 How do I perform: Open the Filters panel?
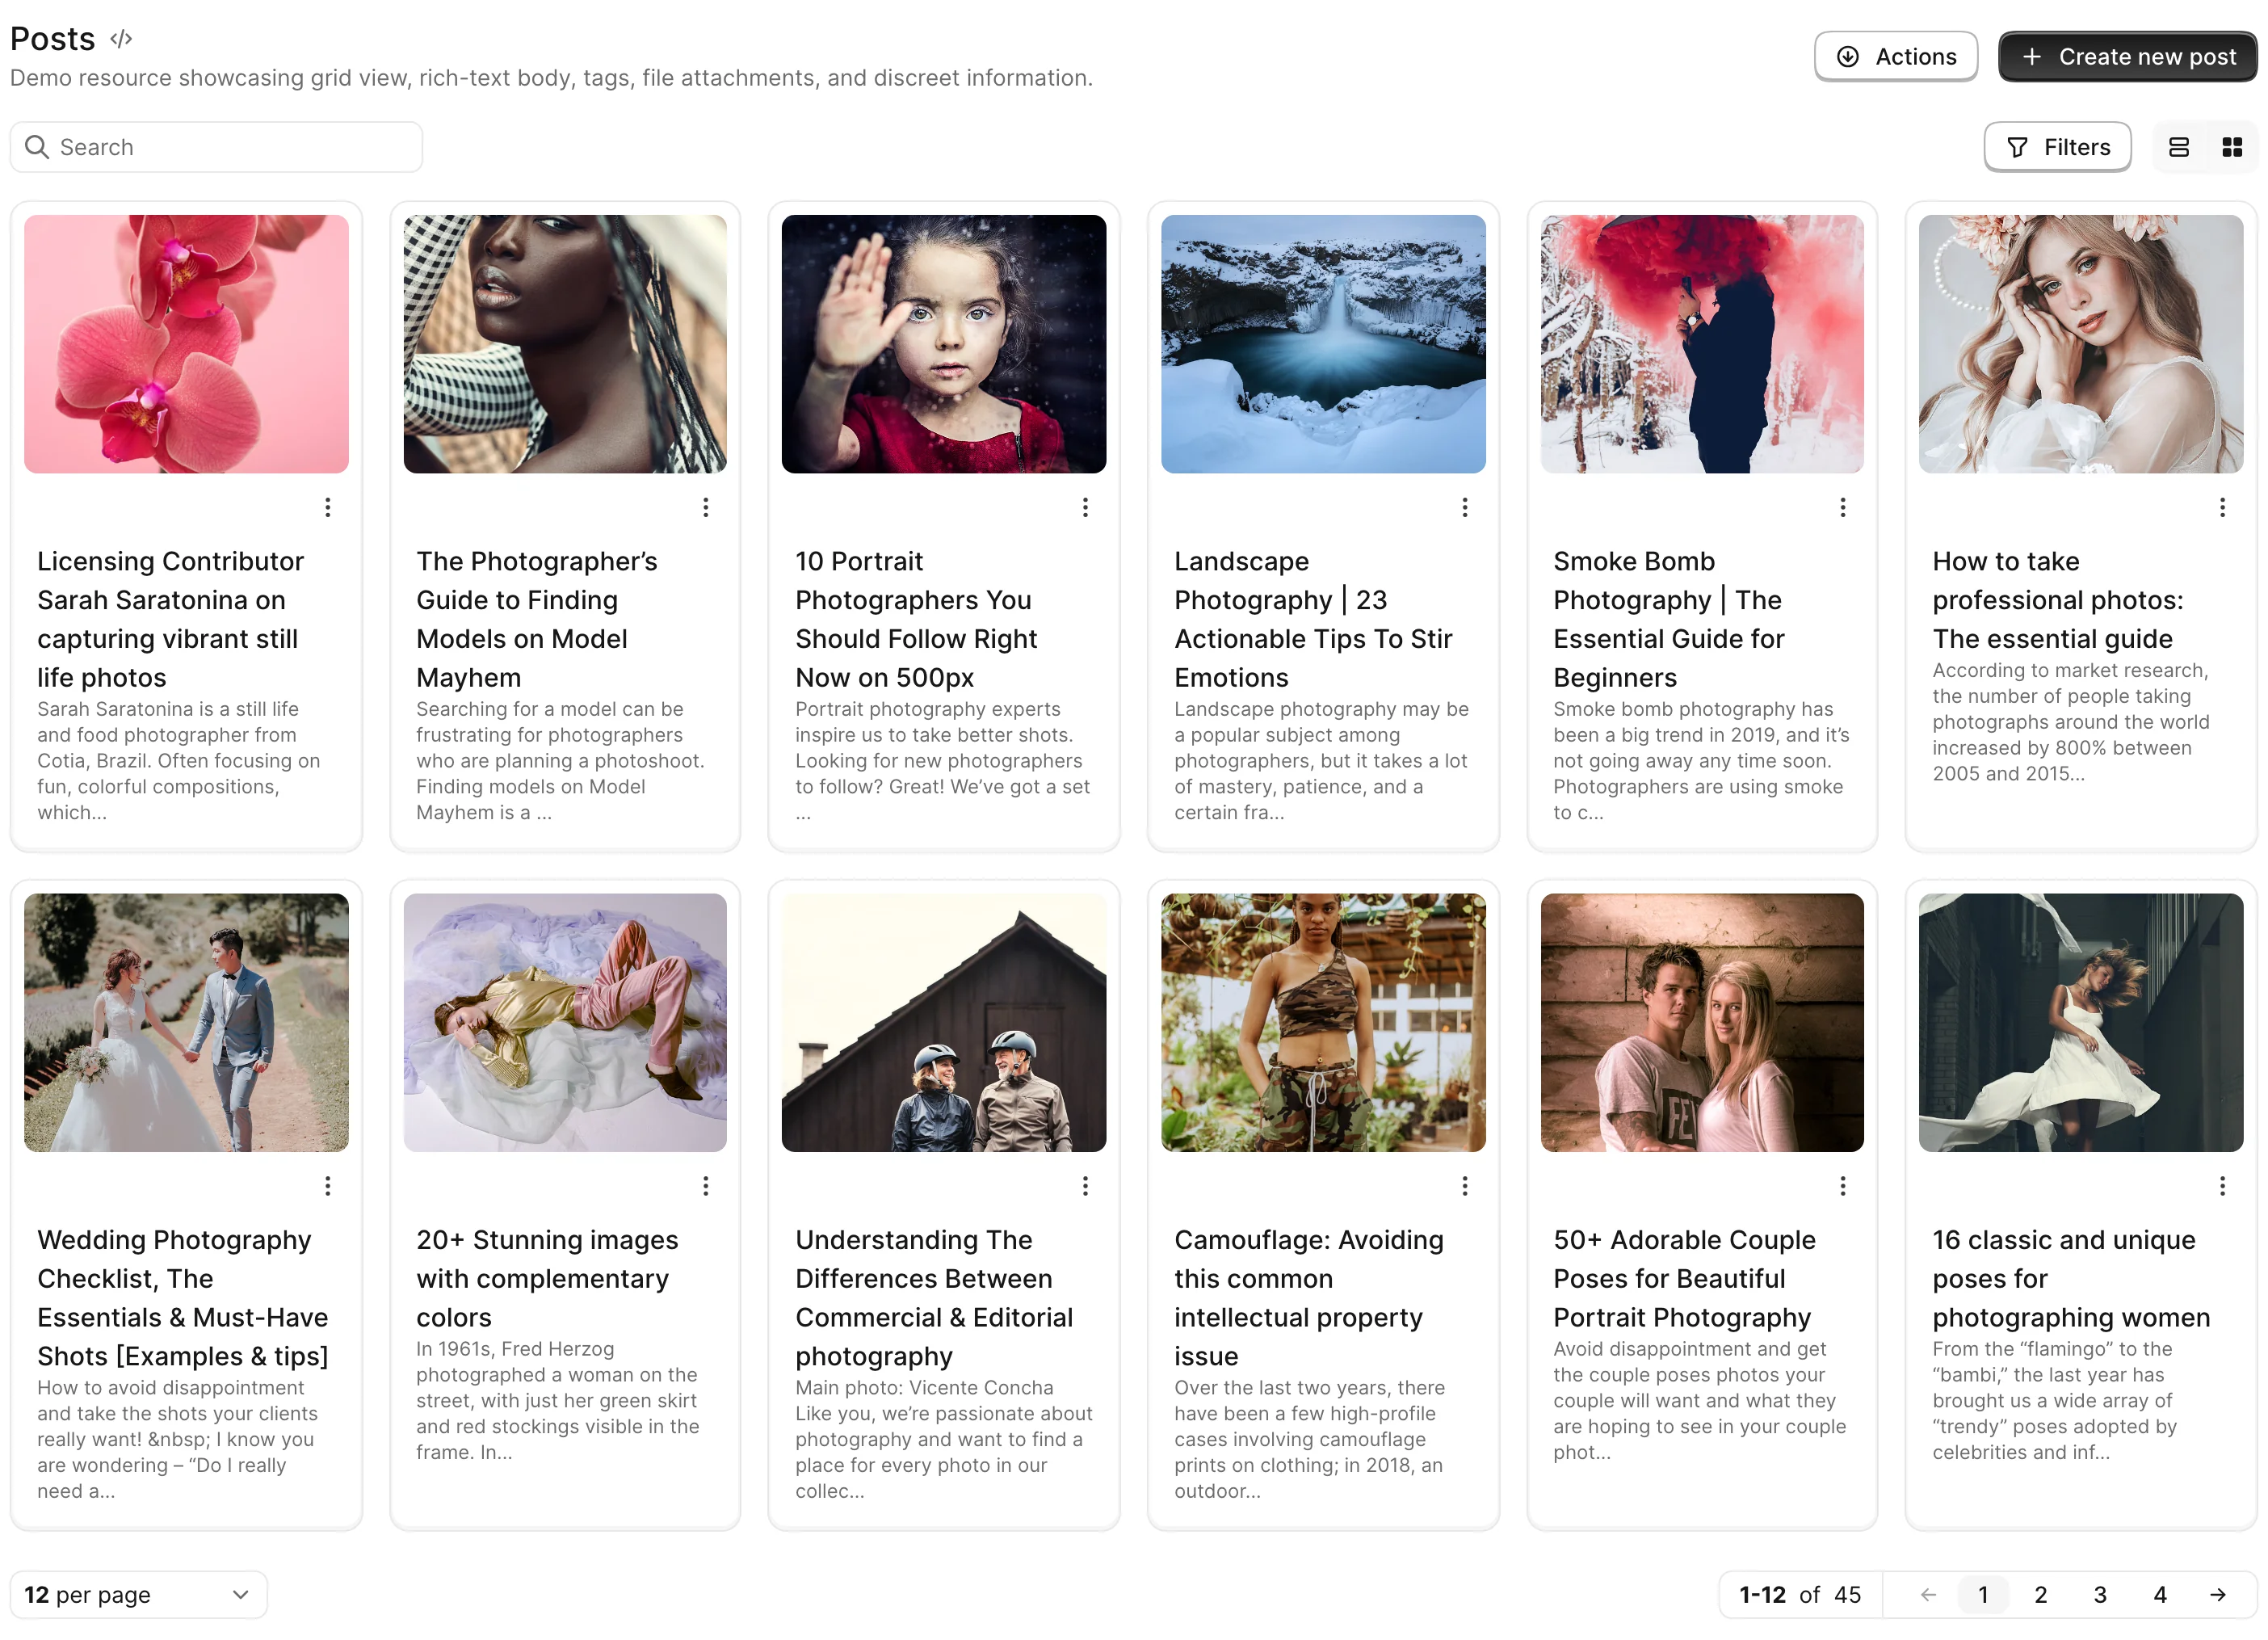pos(2057,147)
